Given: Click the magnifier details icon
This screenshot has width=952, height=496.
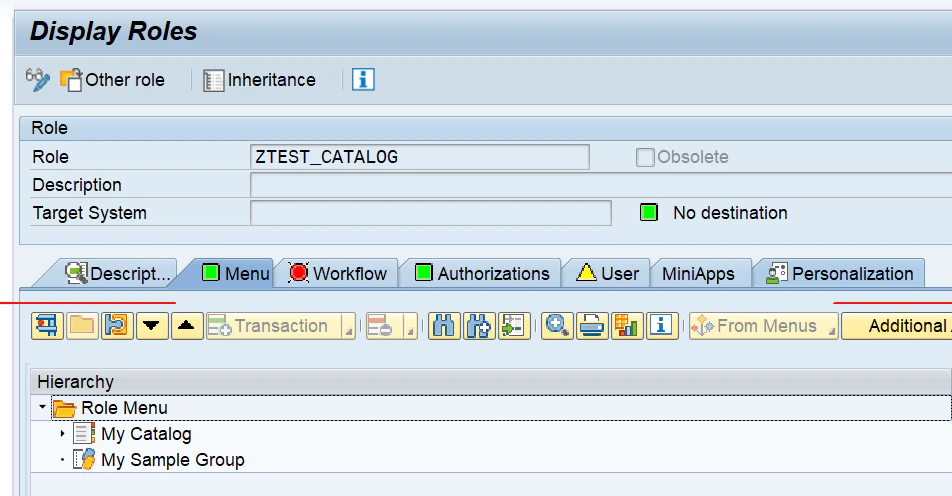Looking at the screenshot, I should tap(557, 326).
